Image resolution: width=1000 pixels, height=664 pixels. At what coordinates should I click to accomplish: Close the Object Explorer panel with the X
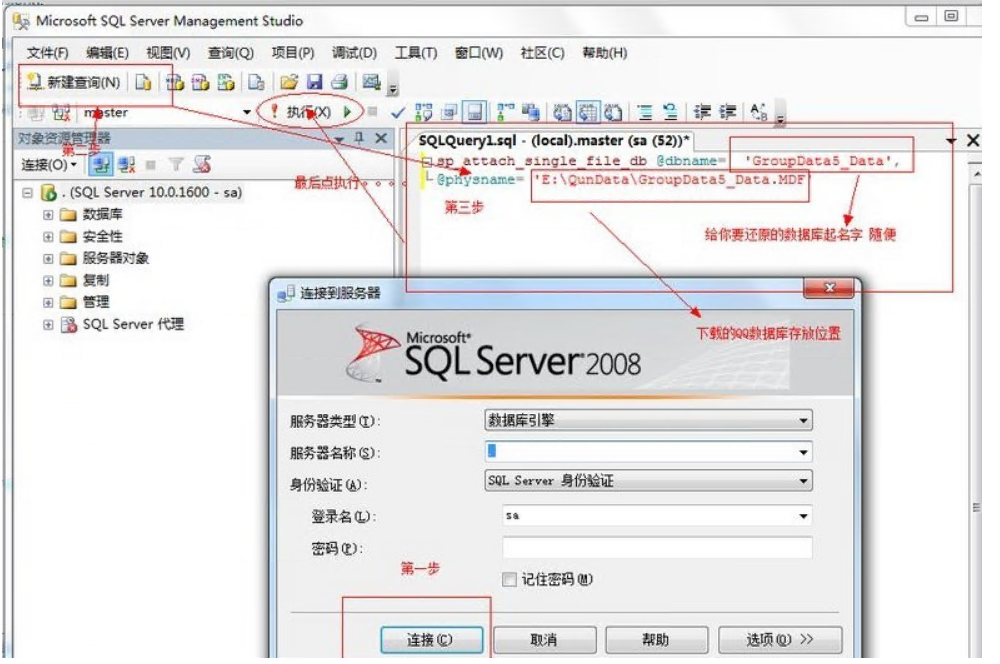pyautogui.click(x=381, y=138)
